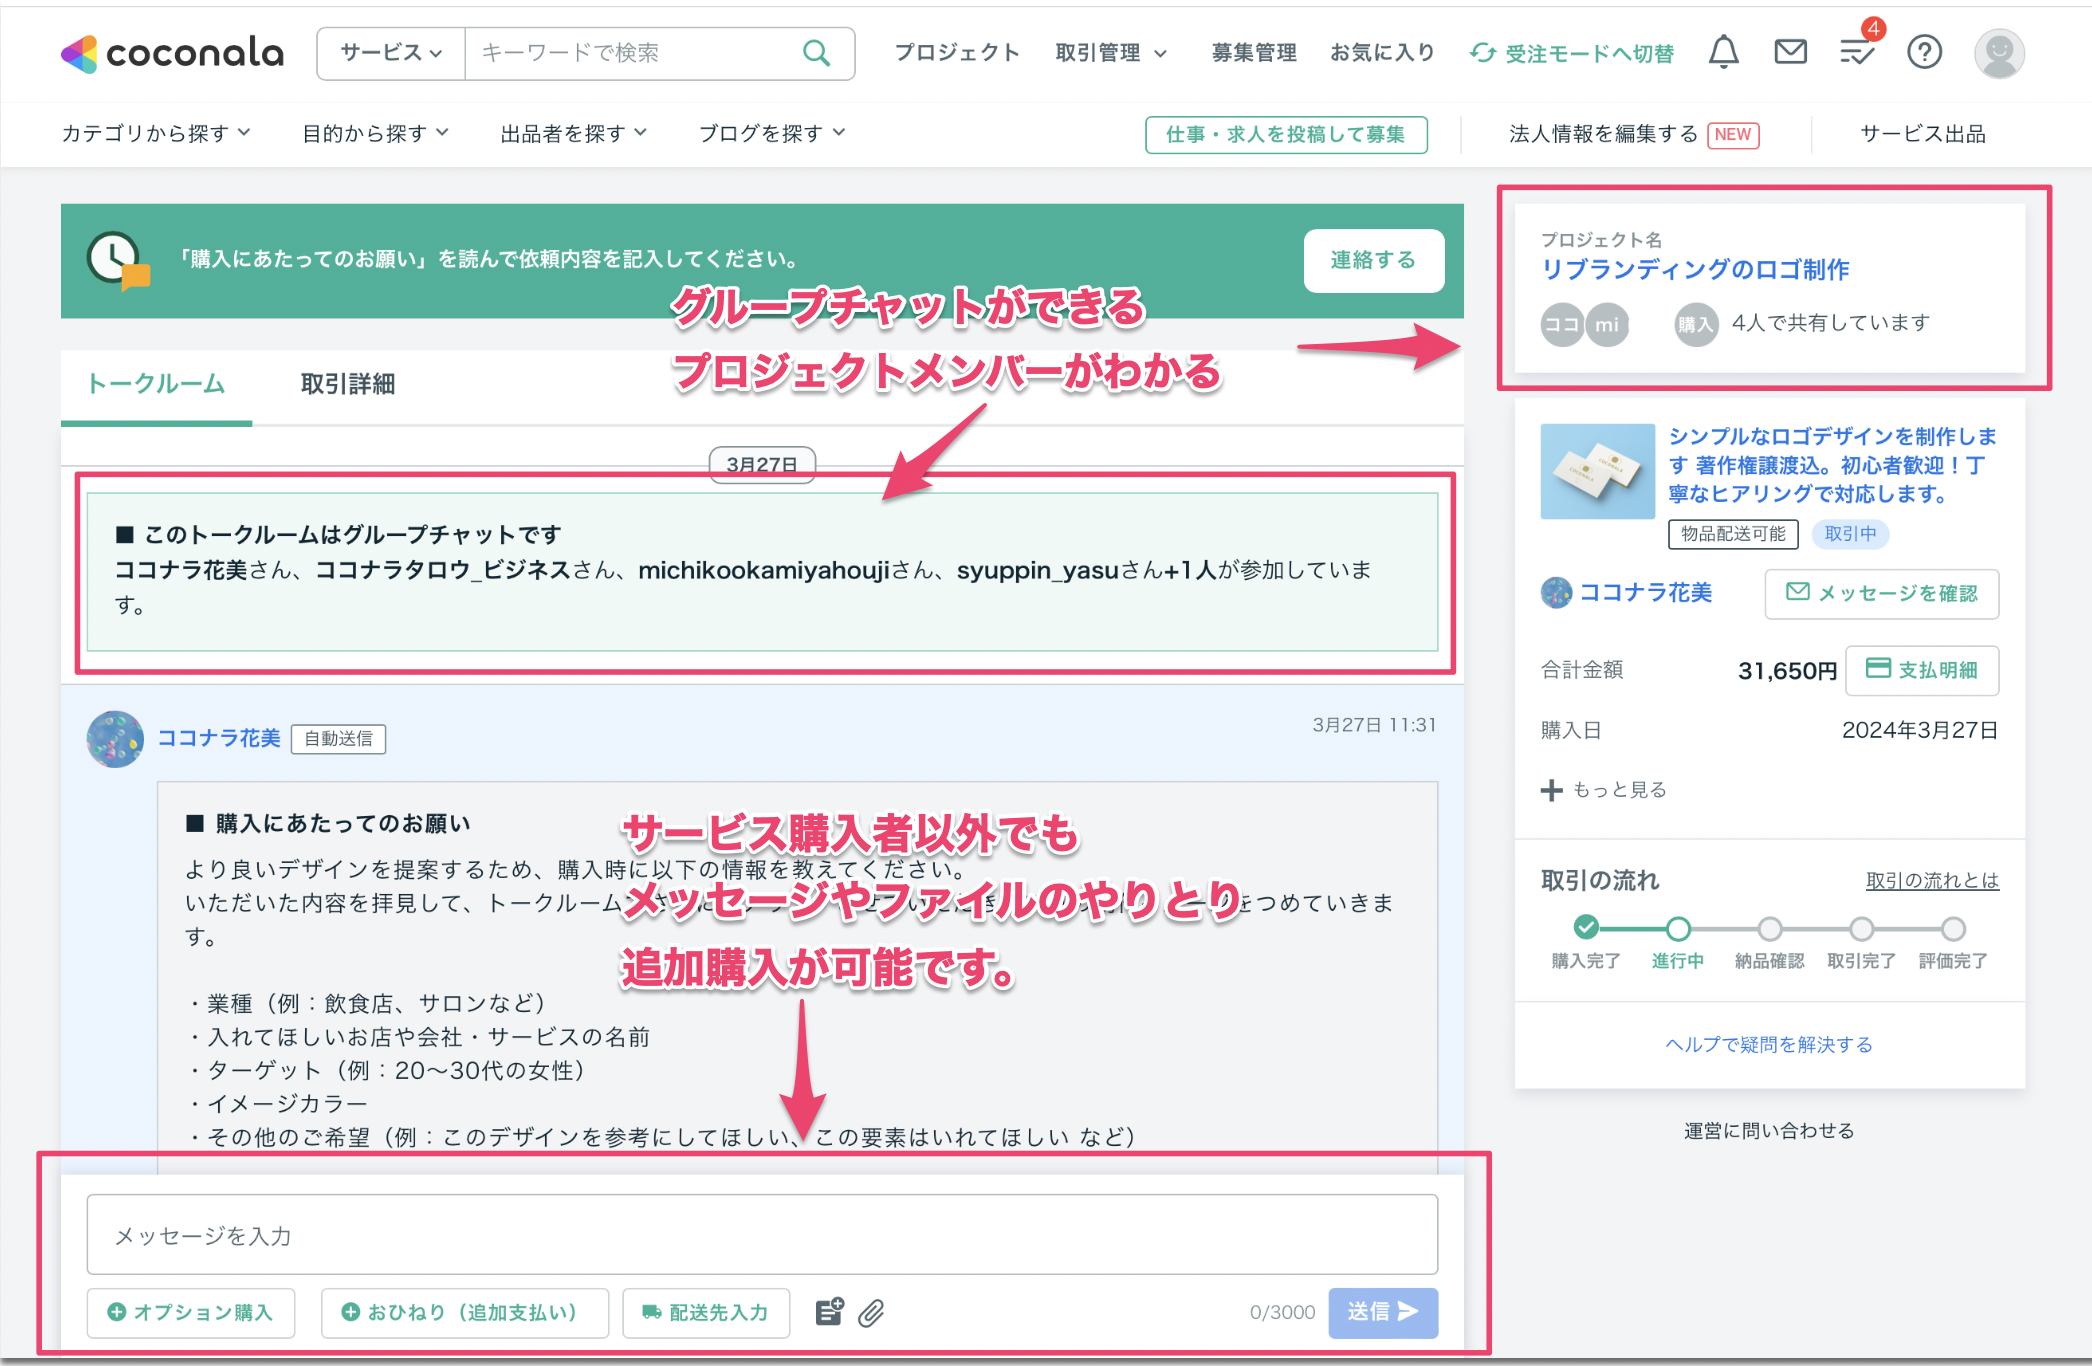Expand カテゴリから探す menu
Screen dimensions: 2092x1366
(x=156, y=133)
